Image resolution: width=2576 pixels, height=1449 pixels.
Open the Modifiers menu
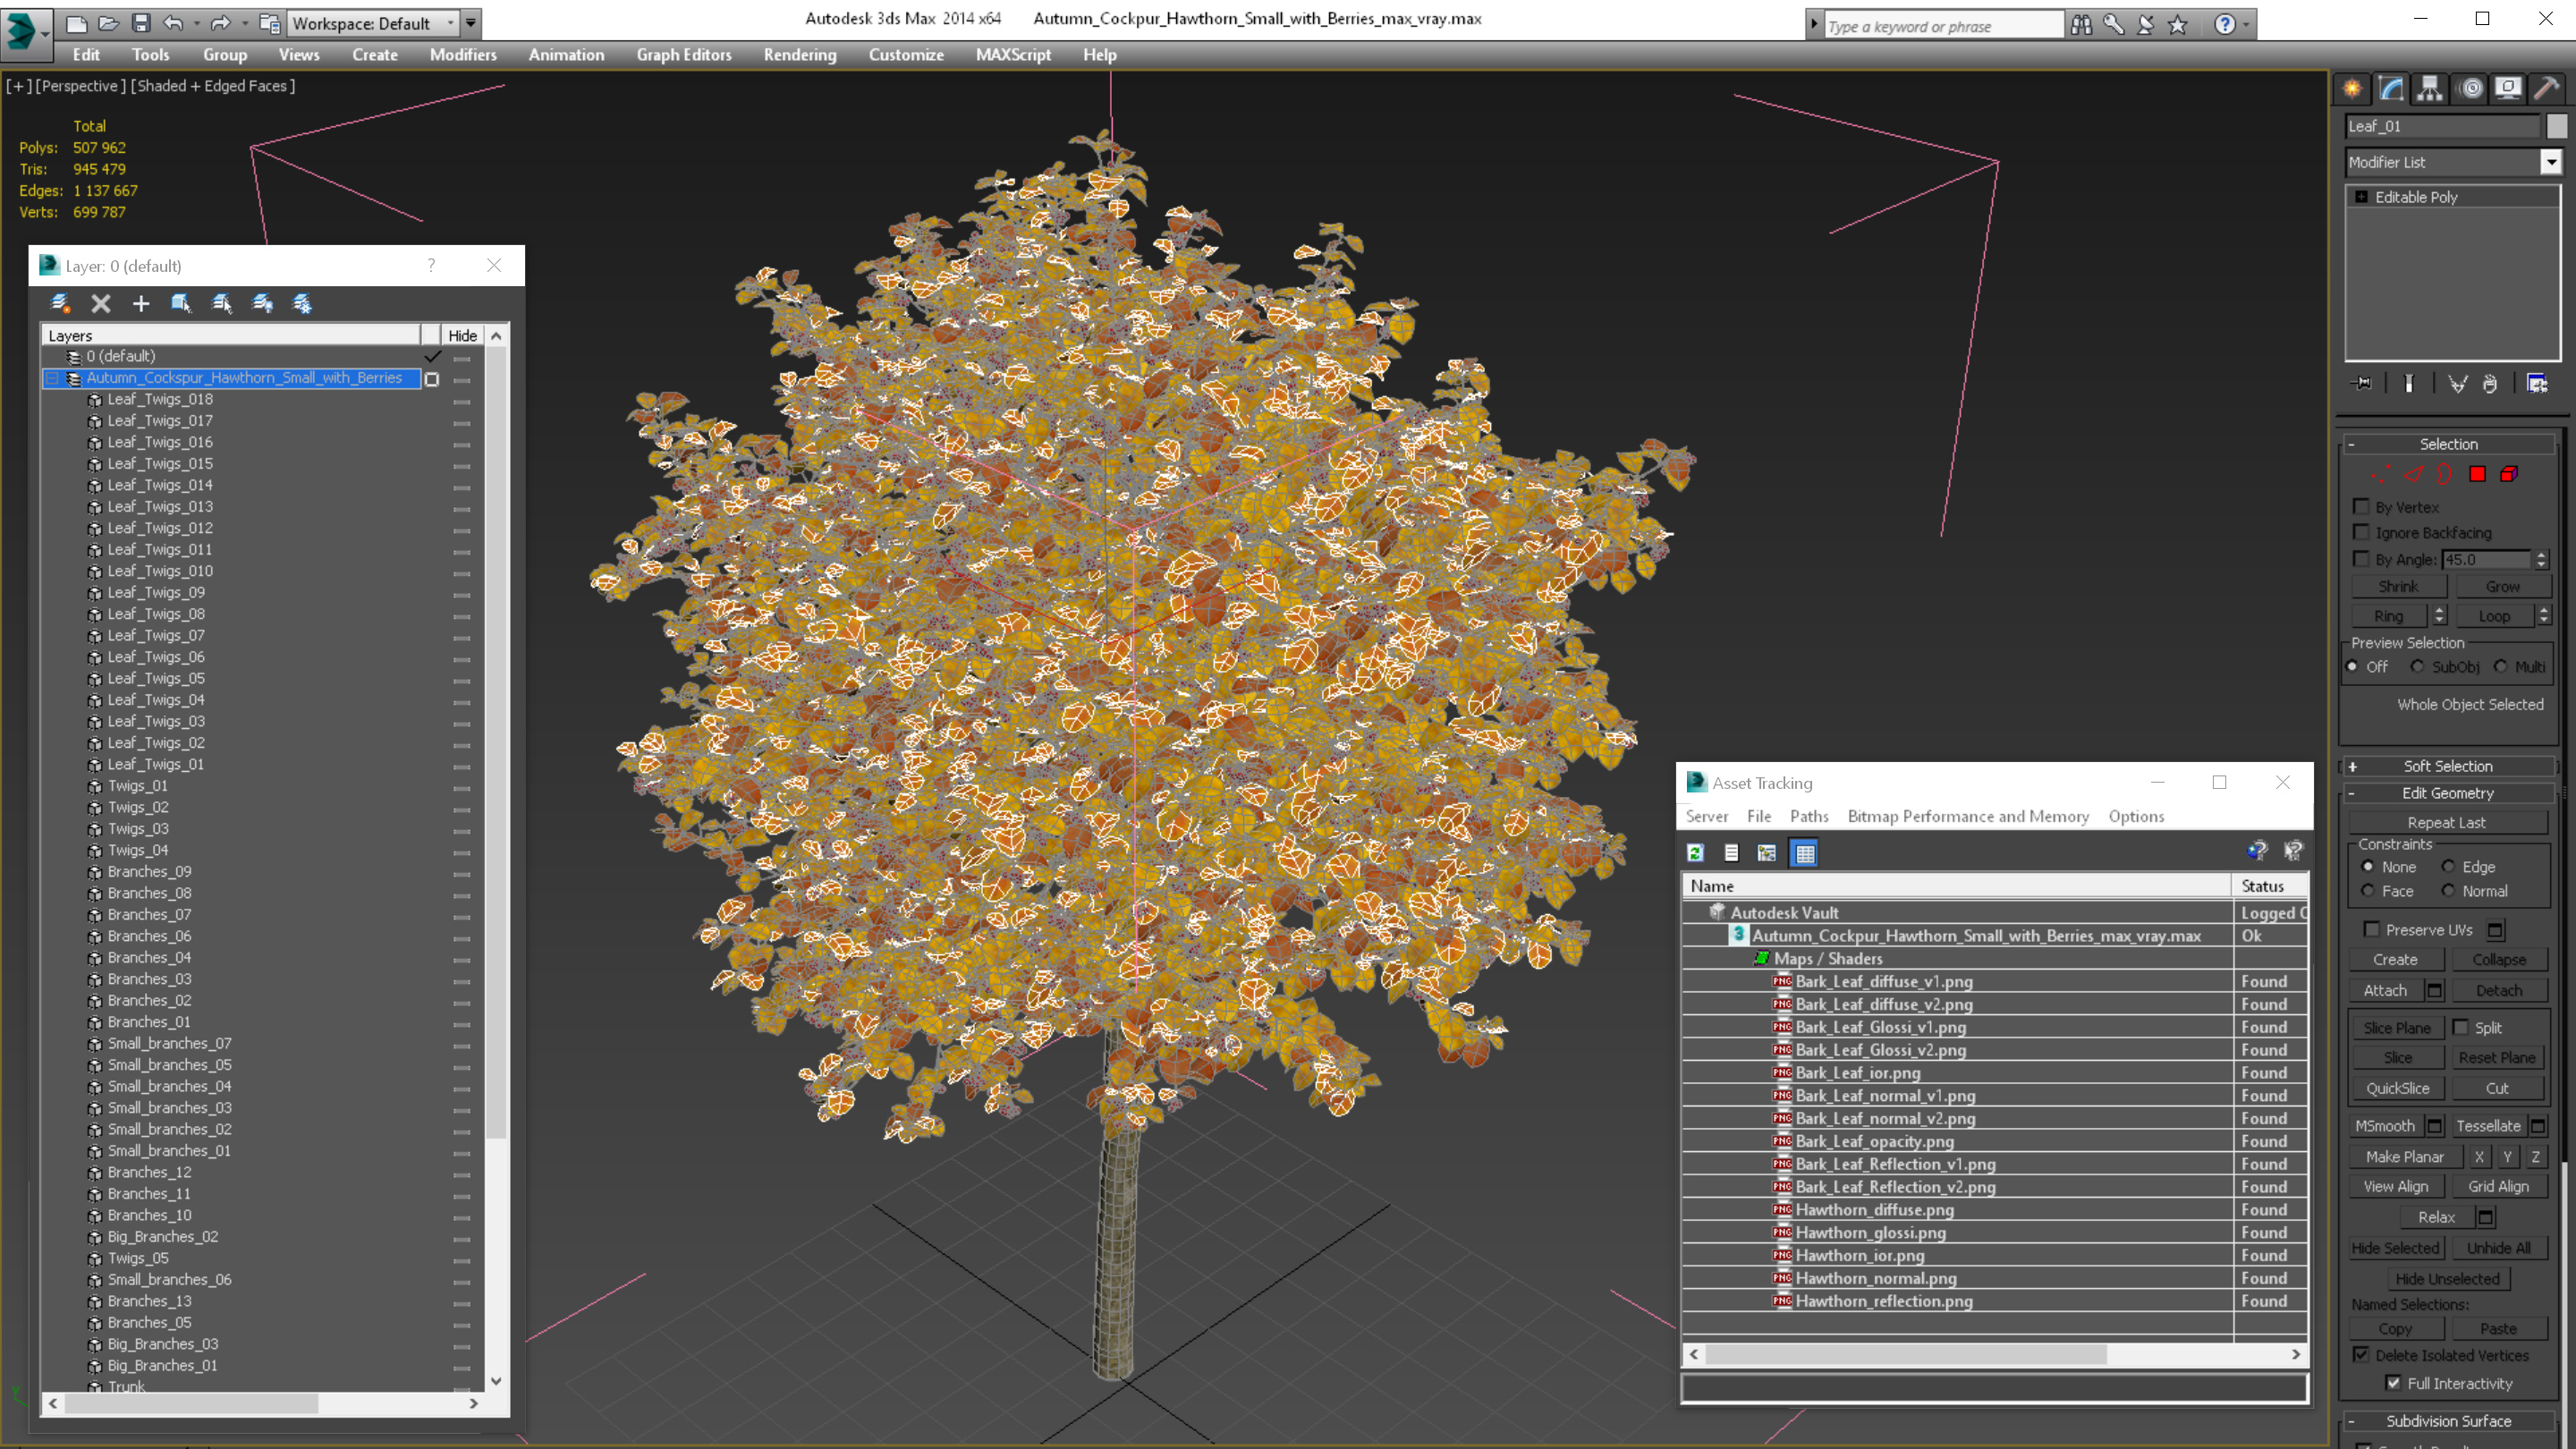click(463, 55)
